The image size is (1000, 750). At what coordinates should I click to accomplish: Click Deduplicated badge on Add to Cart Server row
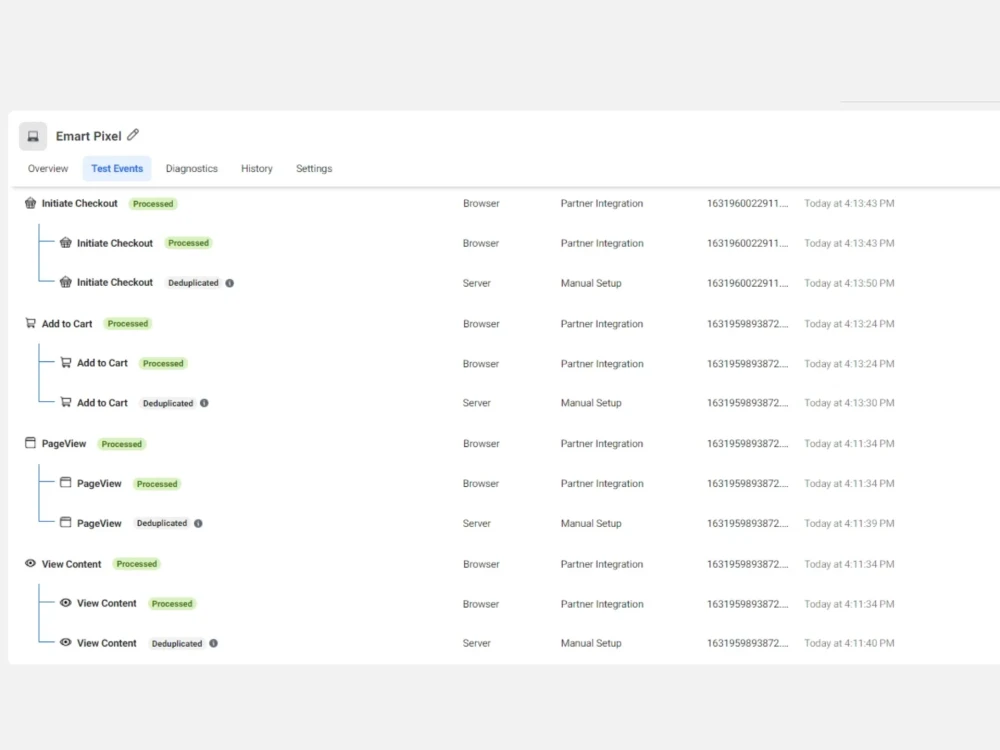coord(168,403)
